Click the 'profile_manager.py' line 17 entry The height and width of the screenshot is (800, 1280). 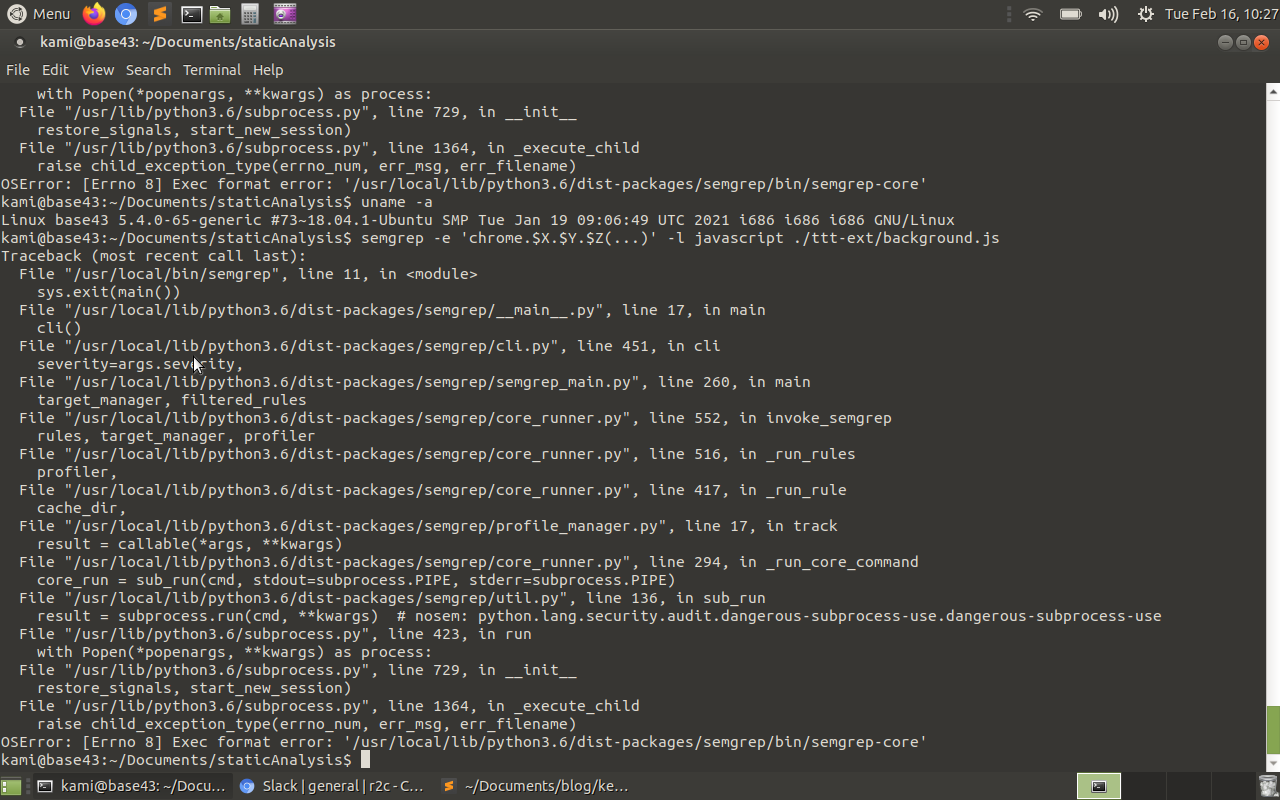(428, 526)
